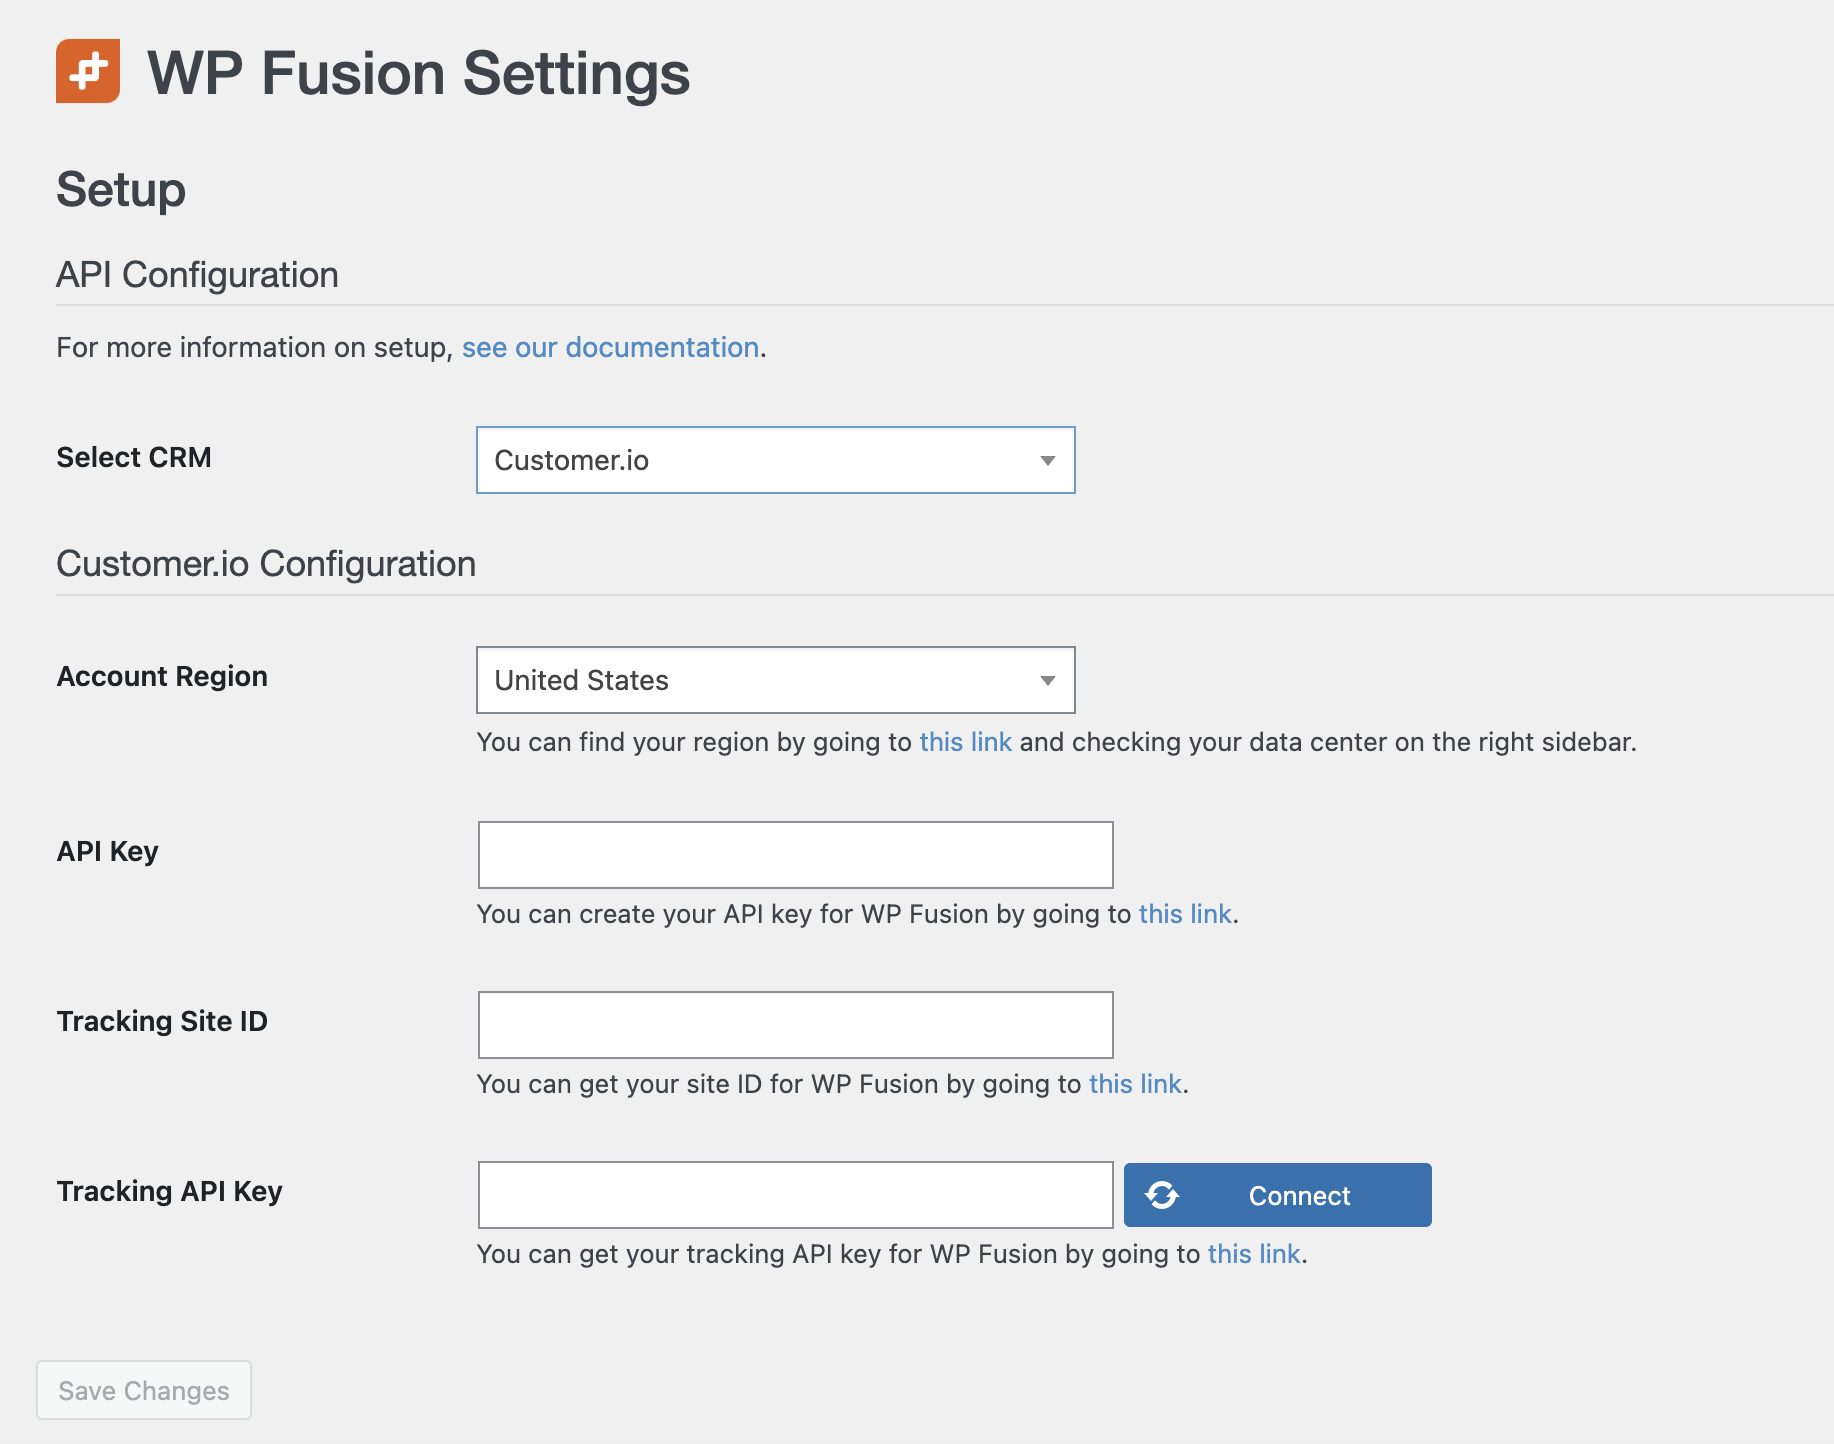The width and height of the screenshot is (1834, 1444).
Task: Open 'this link' to create API key
Action: point(1184,914)
